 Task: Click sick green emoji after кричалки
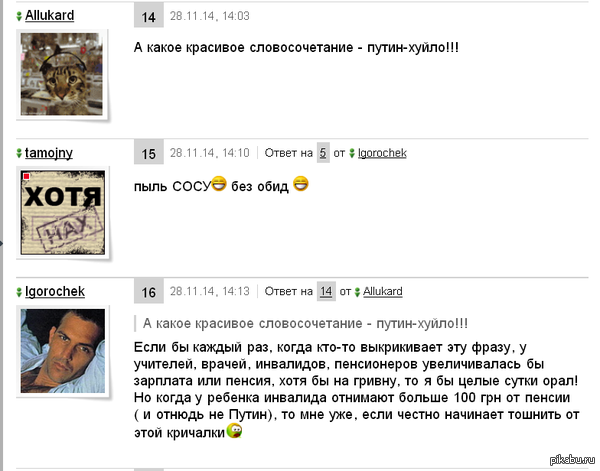tap(234, 430)
